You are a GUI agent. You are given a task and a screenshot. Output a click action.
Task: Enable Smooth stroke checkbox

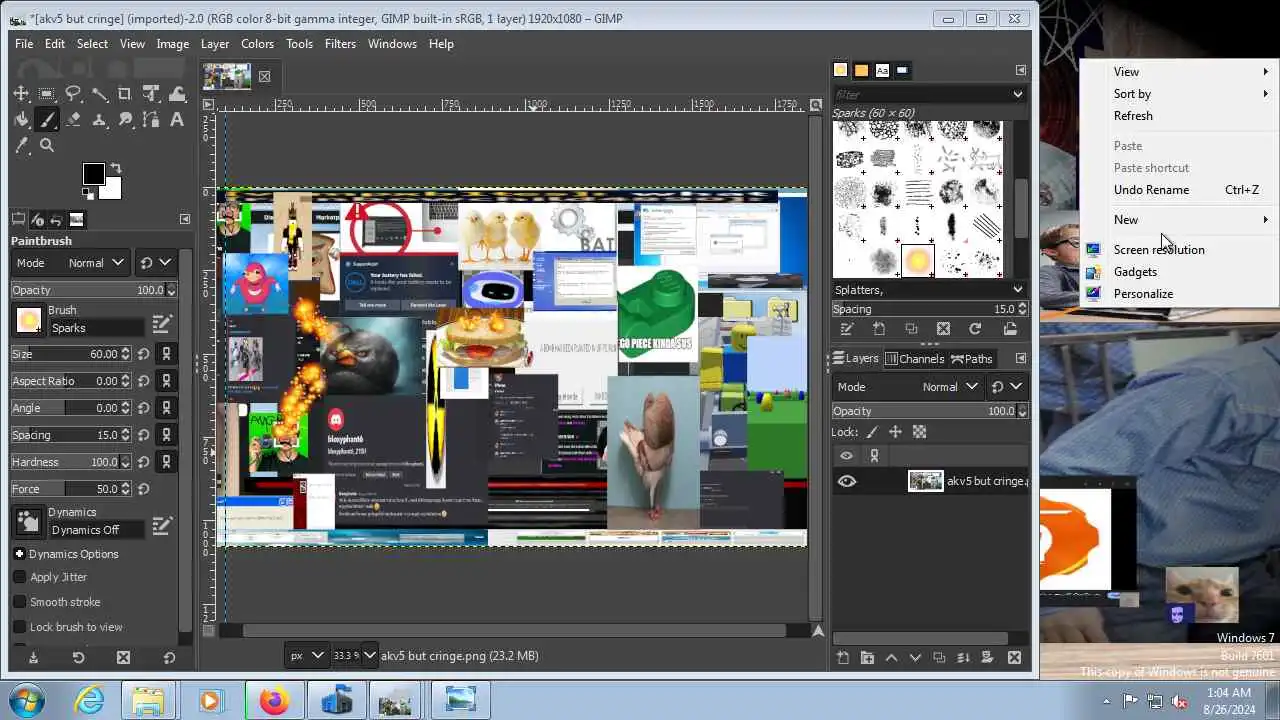tap(20, 602)
